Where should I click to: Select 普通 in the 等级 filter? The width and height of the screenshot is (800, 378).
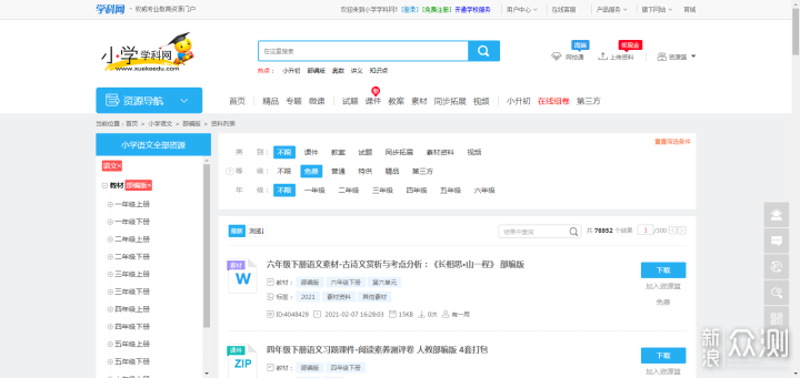point(338,171)
